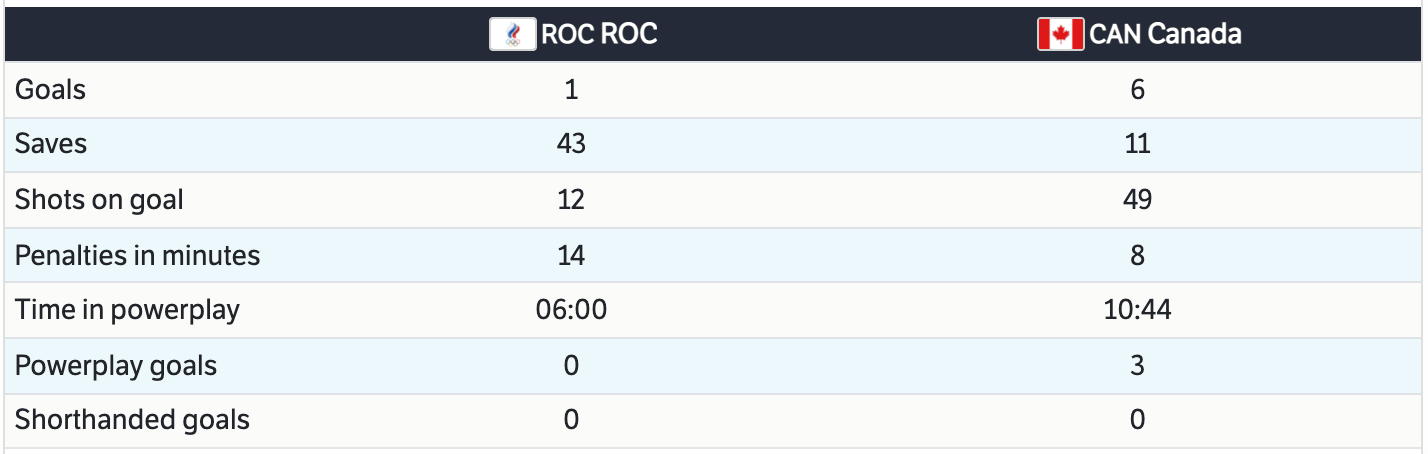Click Canada's shots on goal value 49

[x=1137, y=200]
